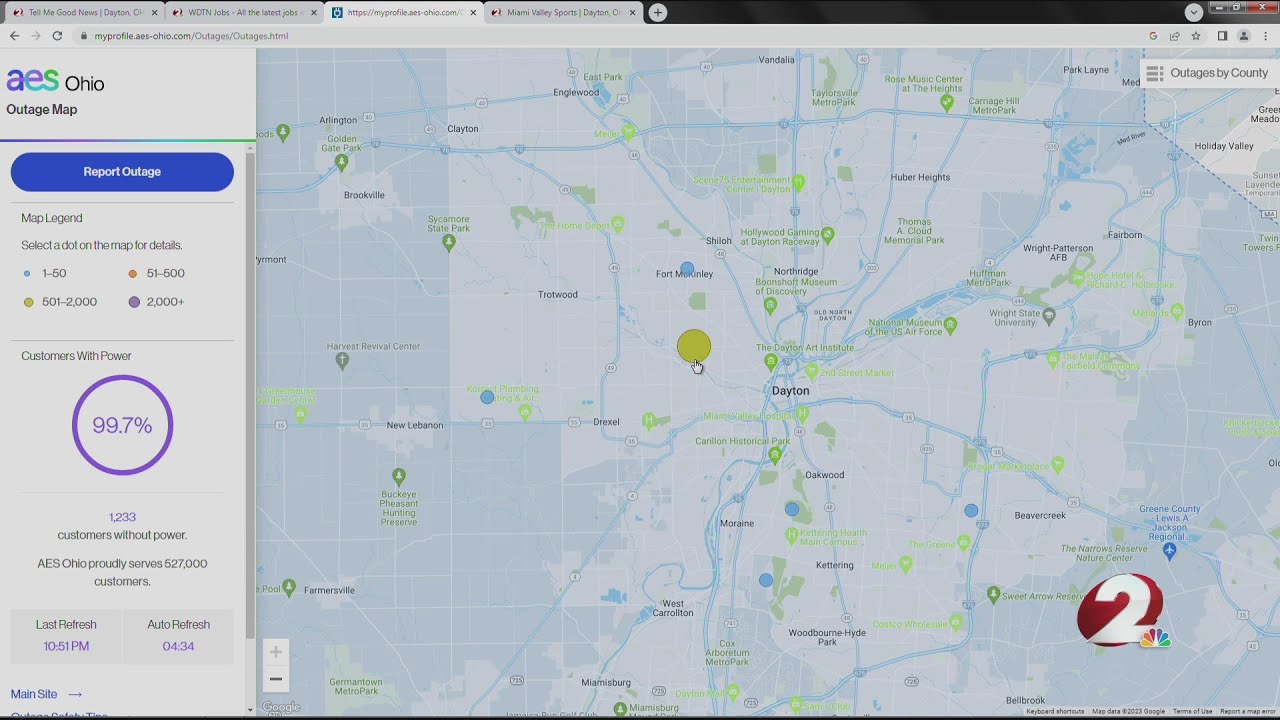Click the browser forward arrow
Viewport: 1280px width, 720px height.
[x=36, y=36]
